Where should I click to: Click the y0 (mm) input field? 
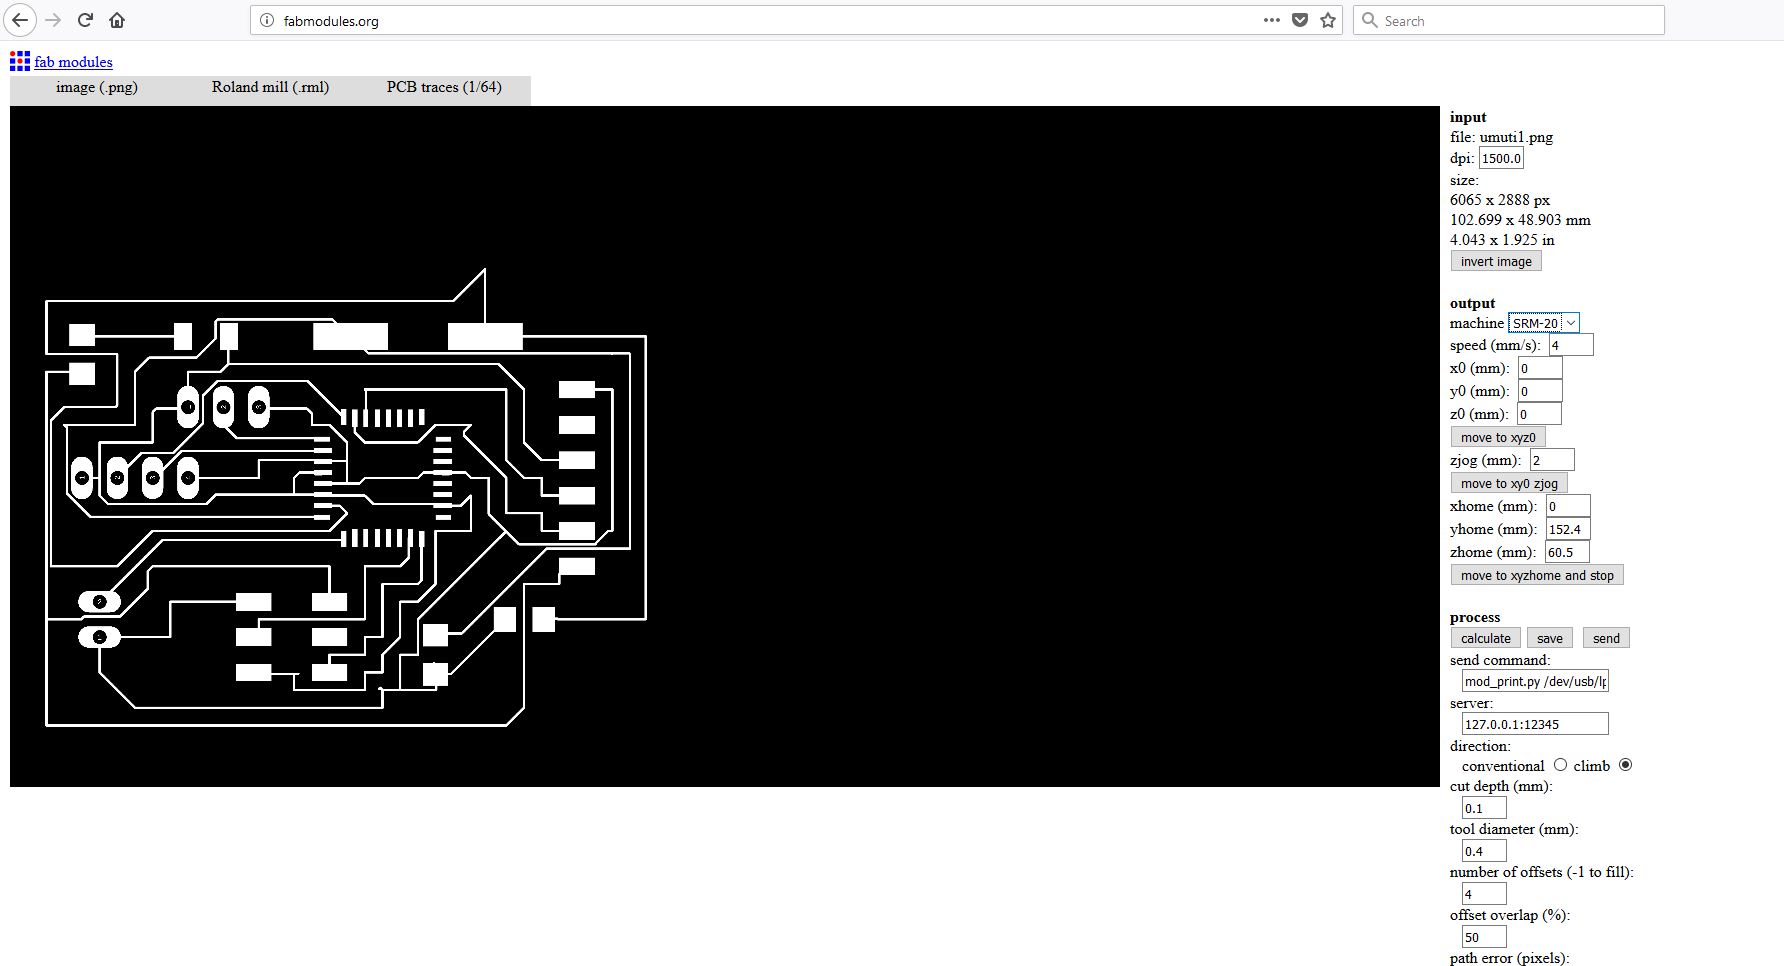1540,391
